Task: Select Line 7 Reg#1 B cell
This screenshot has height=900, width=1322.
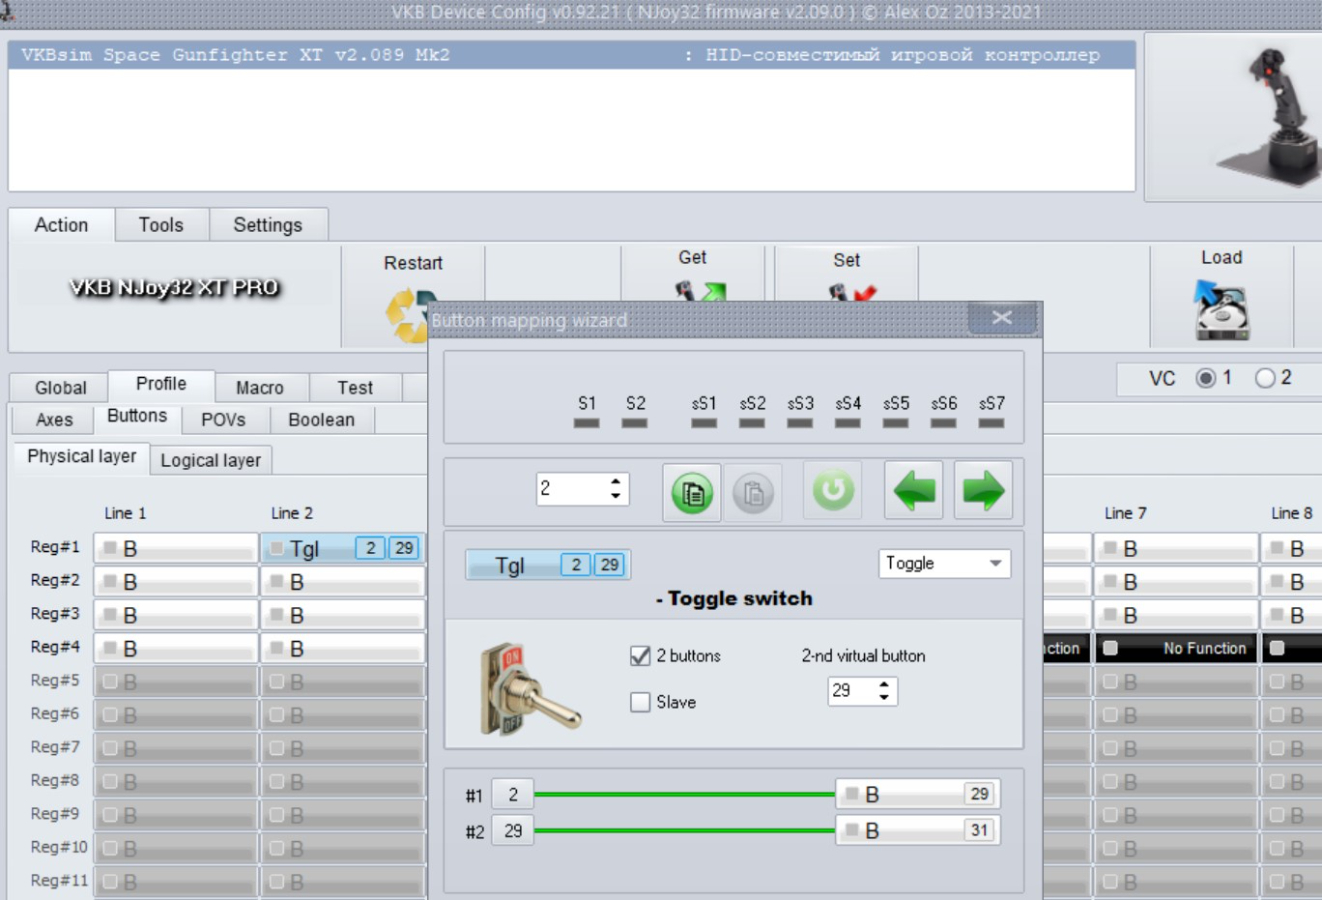Action: pos(1176,548)
